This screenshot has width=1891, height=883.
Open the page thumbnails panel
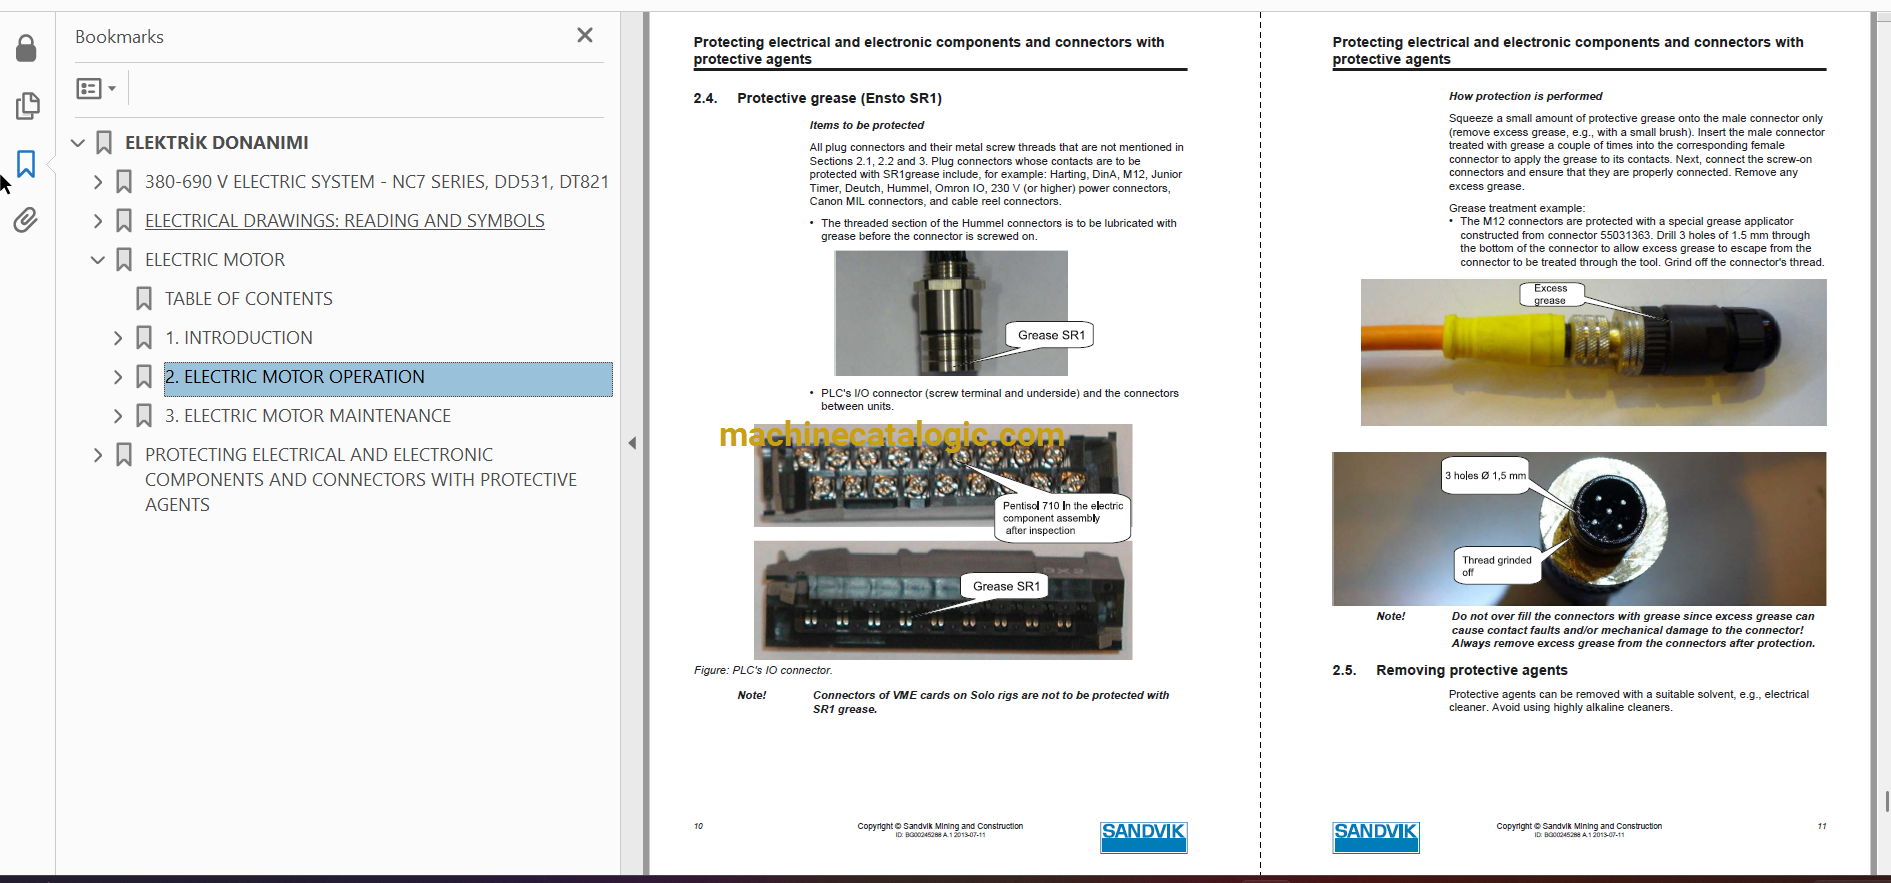pos(26,106)
